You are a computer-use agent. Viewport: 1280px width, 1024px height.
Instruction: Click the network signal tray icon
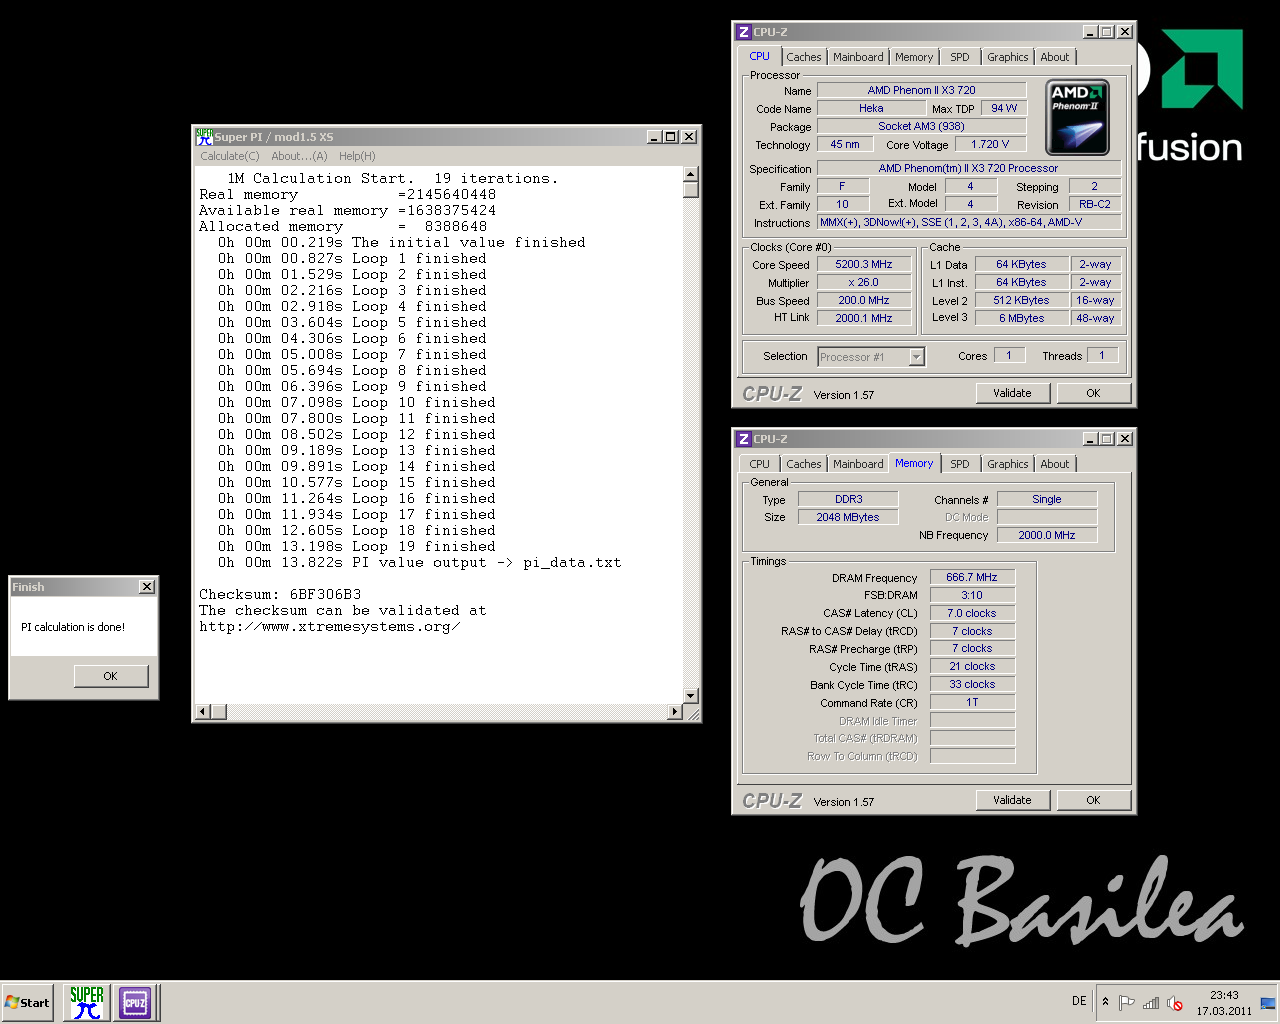point(1151,1002)
